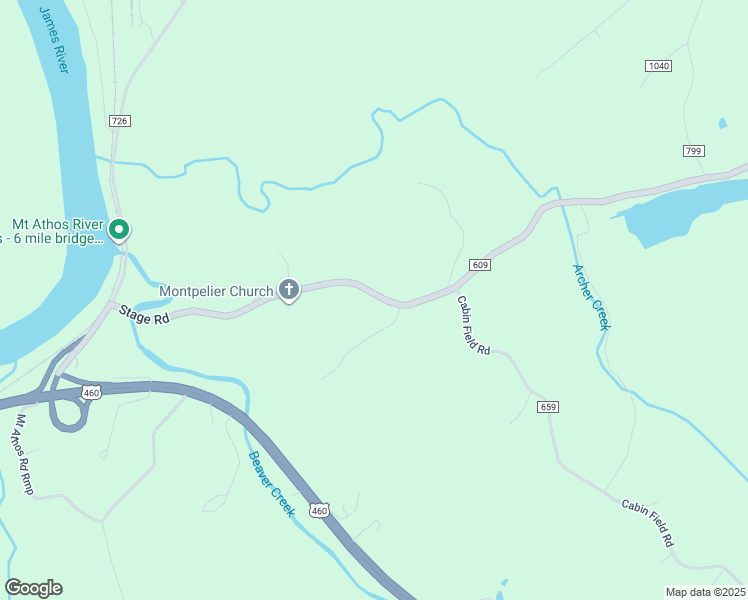Select the route 726 shield marker
The height and width of the screenshot is (600, 748).
tap(119, 121)
